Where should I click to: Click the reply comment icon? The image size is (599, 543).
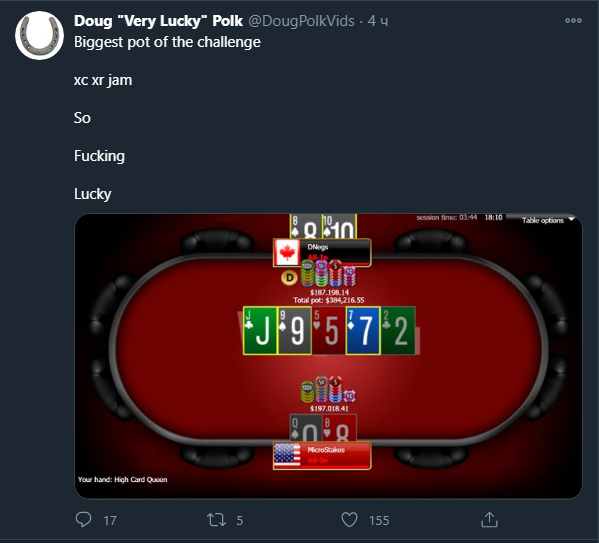click(x=83, y=520)
